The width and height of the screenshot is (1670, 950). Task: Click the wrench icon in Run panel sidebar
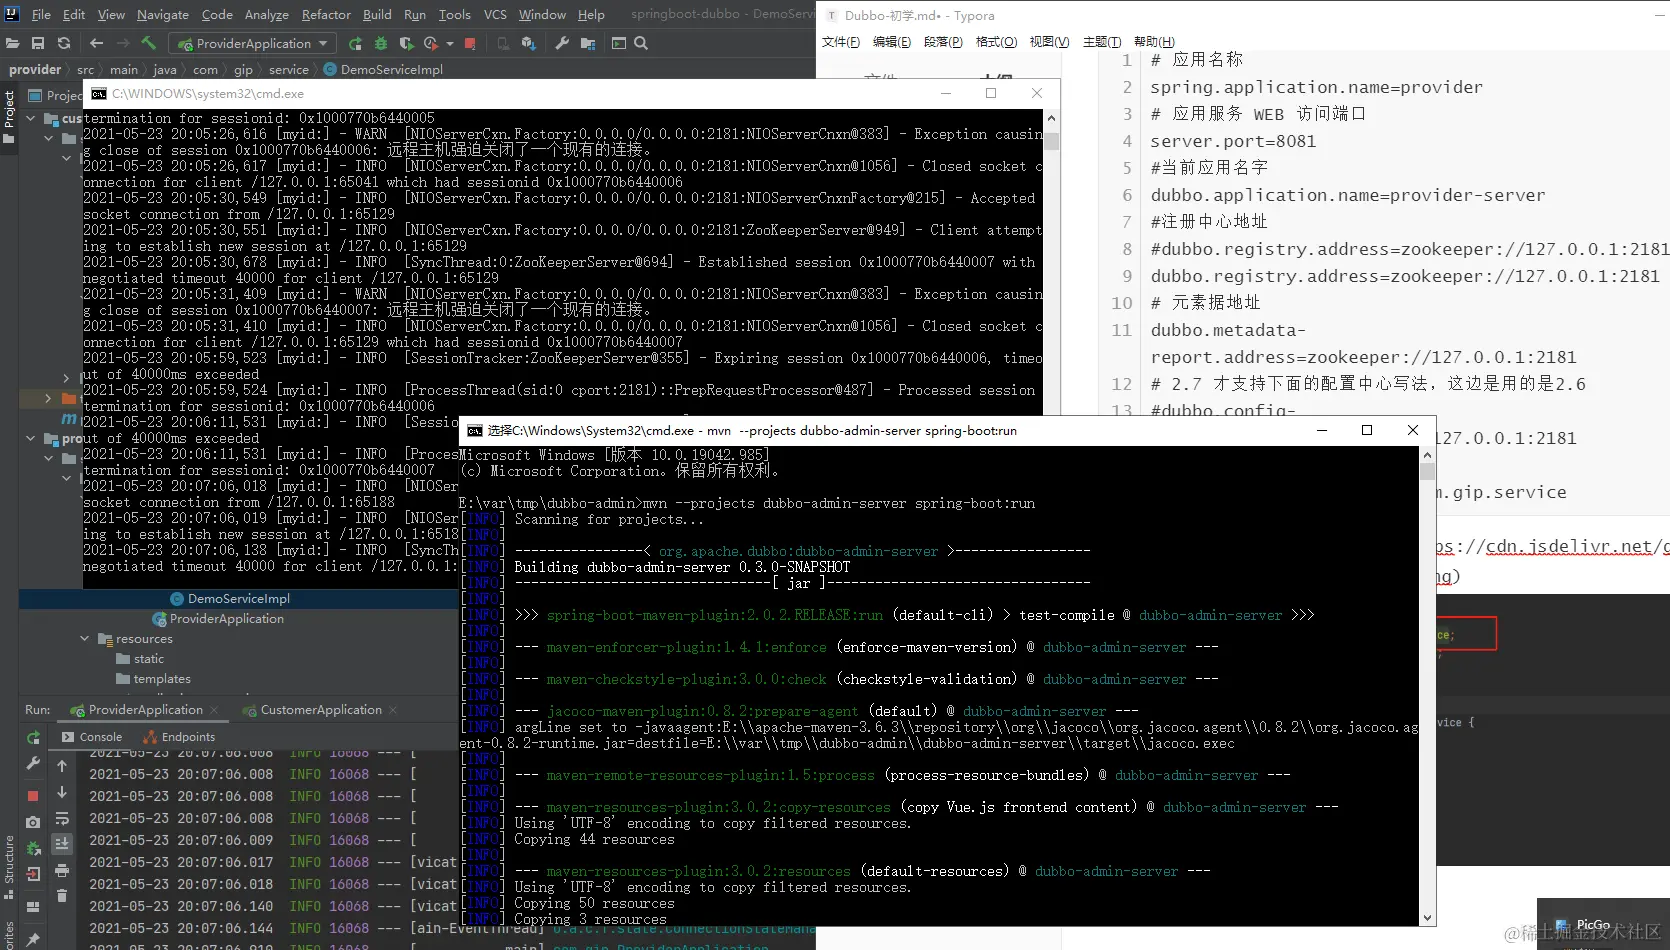pos(33,763)
